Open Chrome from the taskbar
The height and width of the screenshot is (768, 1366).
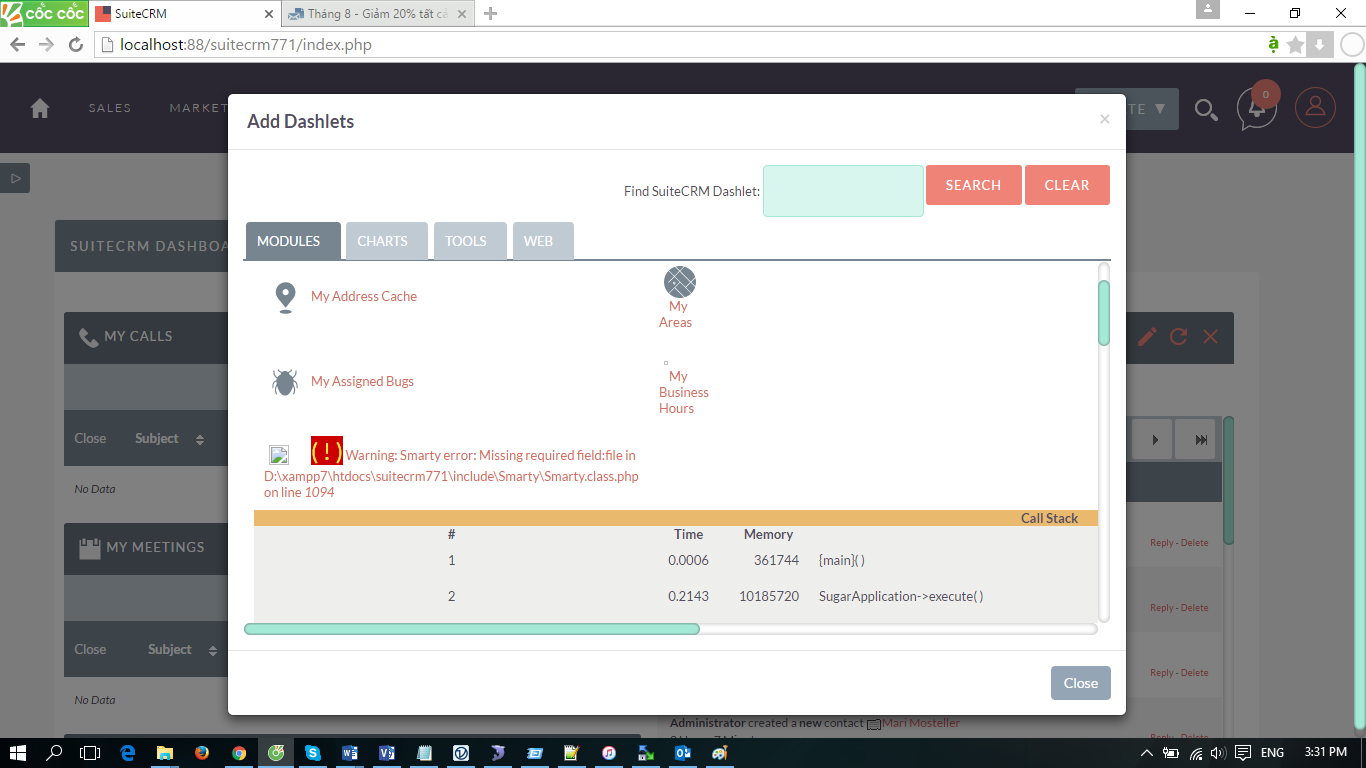(239, 753)
